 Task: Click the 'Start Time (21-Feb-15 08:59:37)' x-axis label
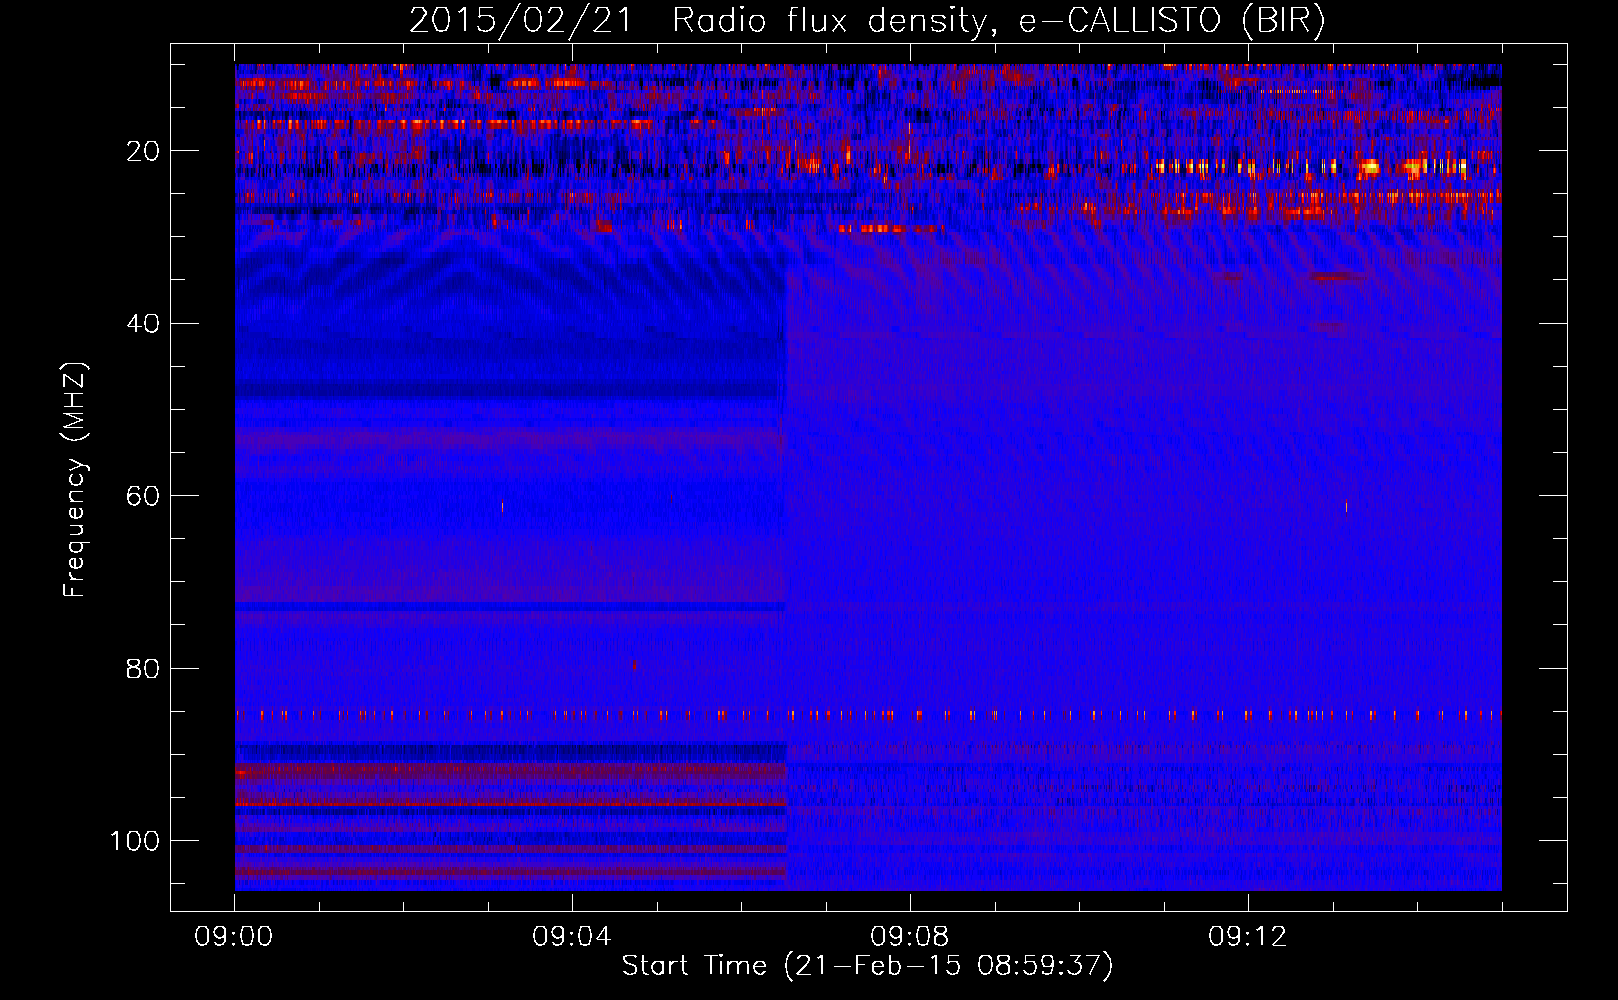(867, 966)
